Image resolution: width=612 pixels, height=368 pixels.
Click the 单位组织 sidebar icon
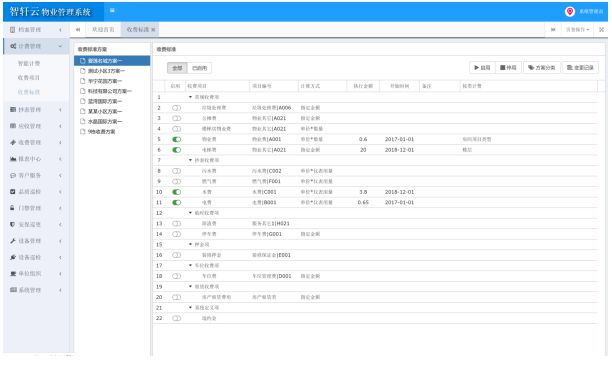13,274
